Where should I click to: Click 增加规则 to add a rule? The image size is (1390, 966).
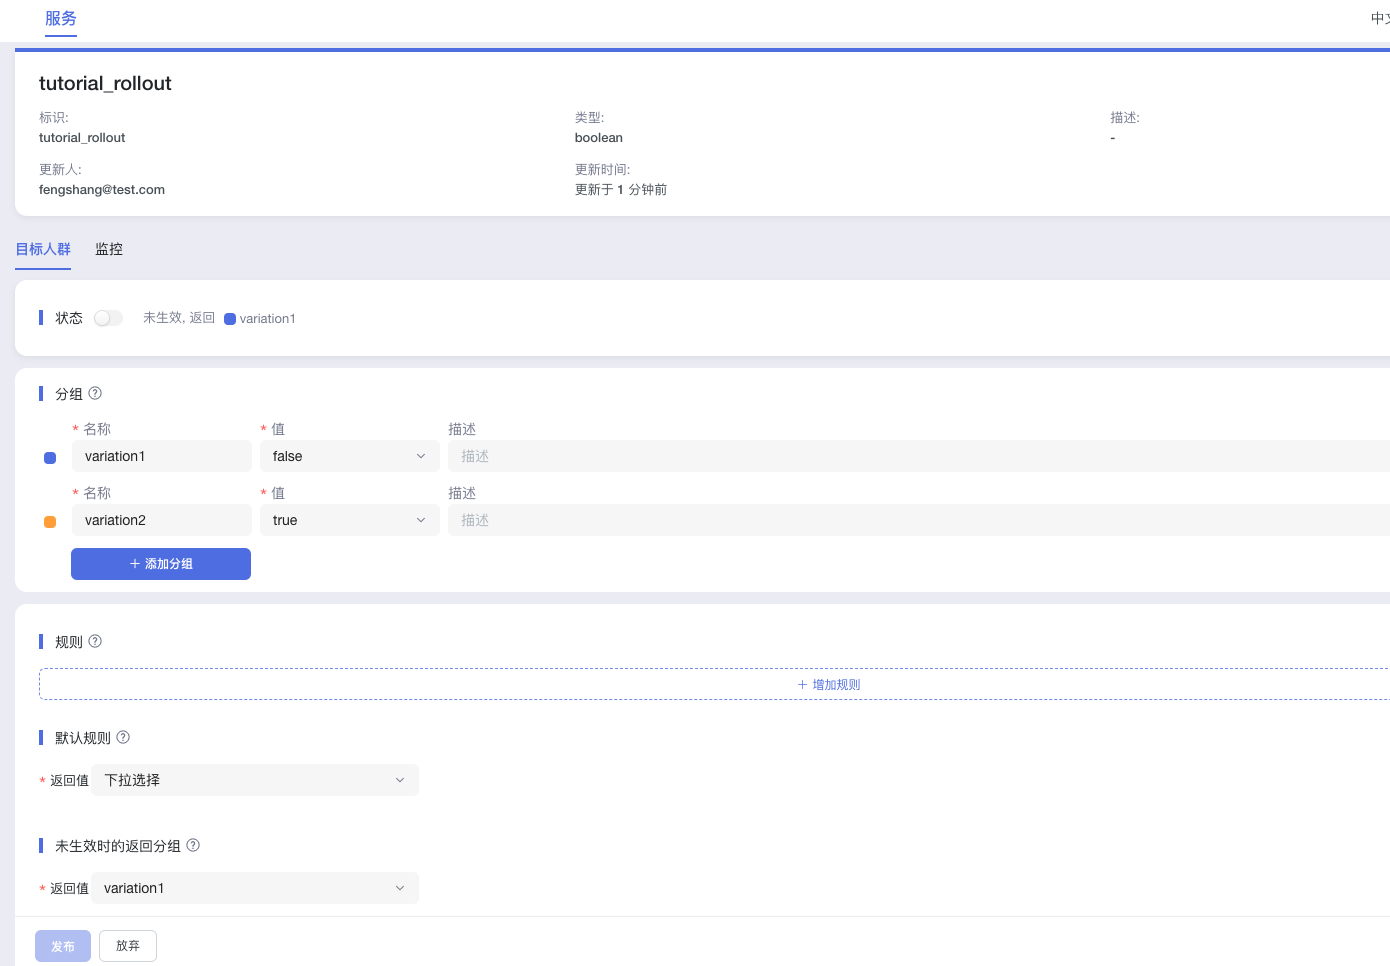[x=828, y=685]
